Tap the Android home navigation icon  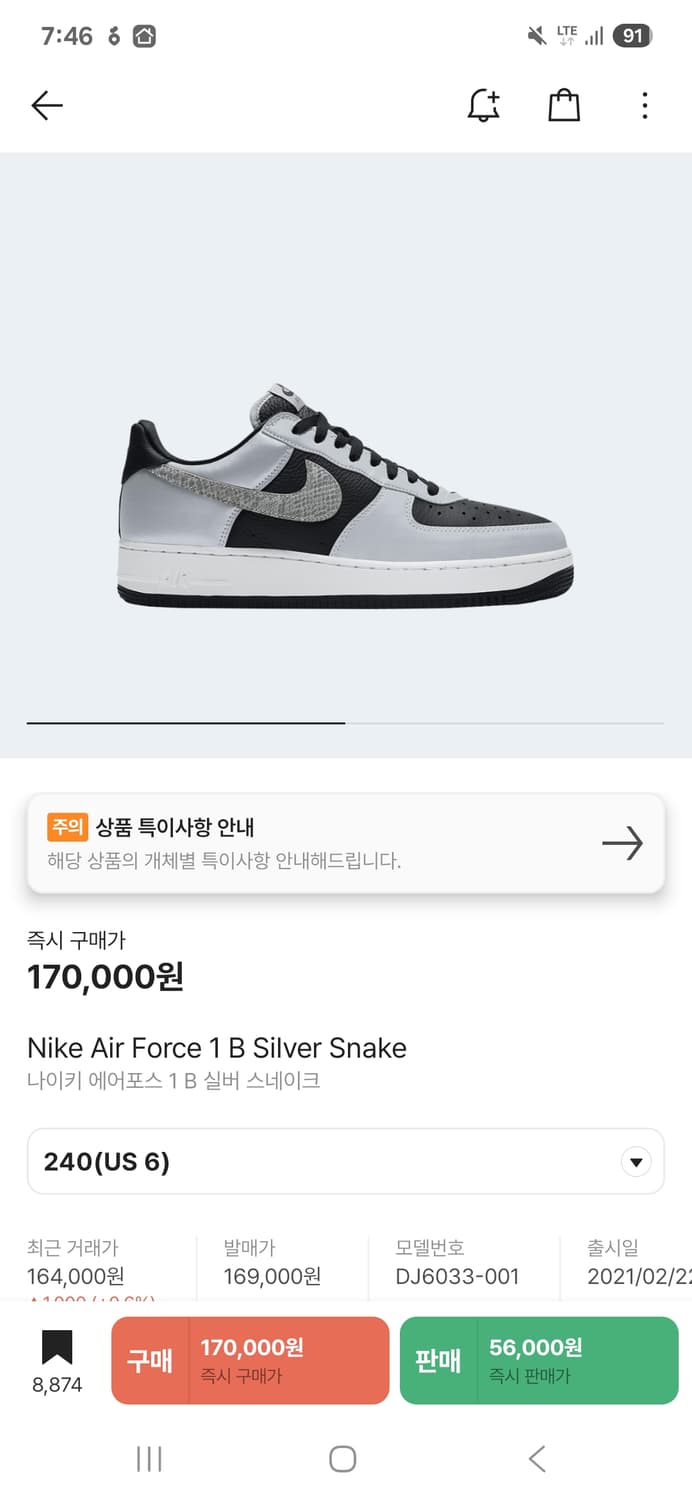[x=343, y=1459]
